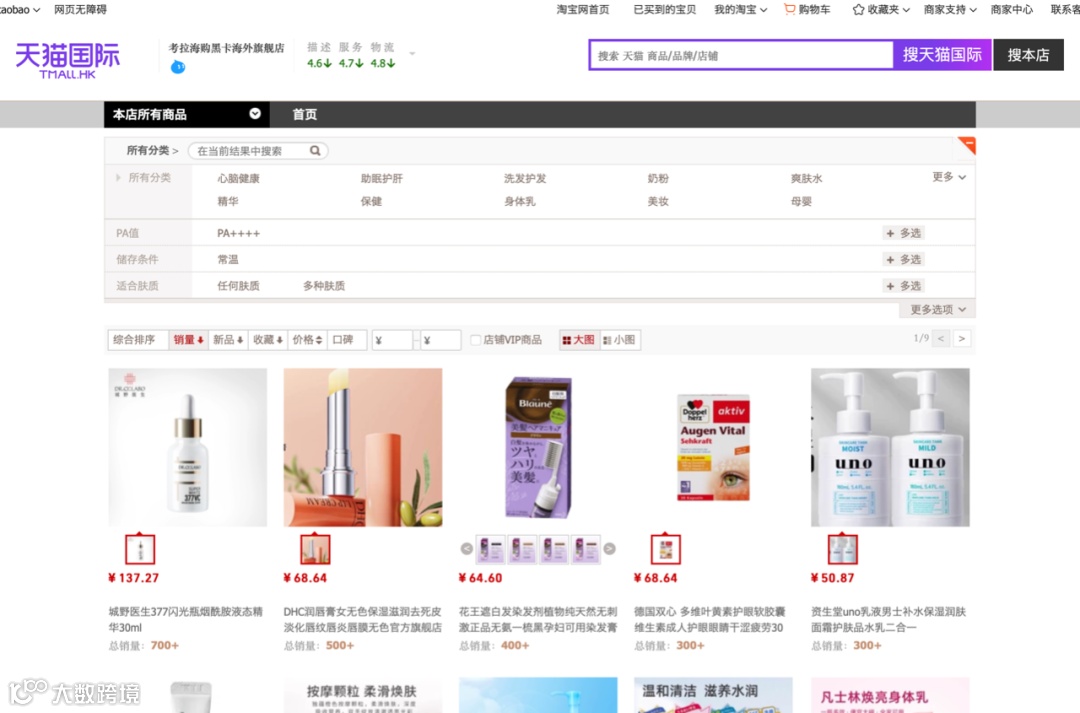Screen dimensions: 1080x713
Task: Enable multi-select for 储存条件 row
Action: (903, 260)
